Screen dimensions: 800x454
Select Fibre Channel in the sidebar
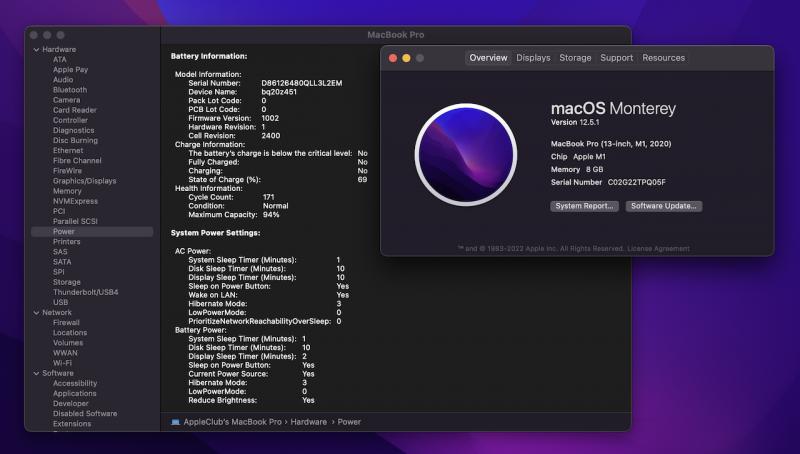77,161
